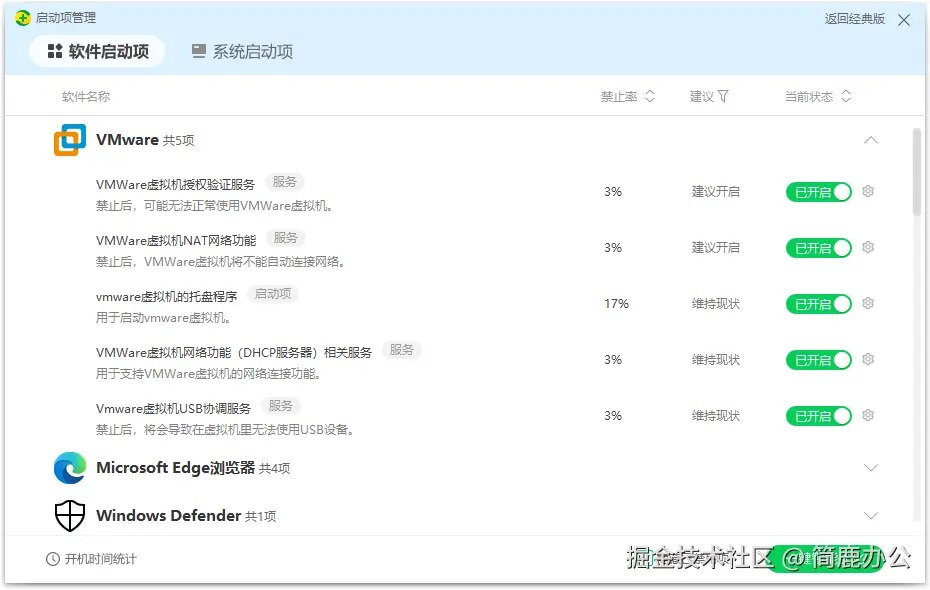Toggle 已开启 switch for Vmware虚拟机USB协调服务

point(818,416)
